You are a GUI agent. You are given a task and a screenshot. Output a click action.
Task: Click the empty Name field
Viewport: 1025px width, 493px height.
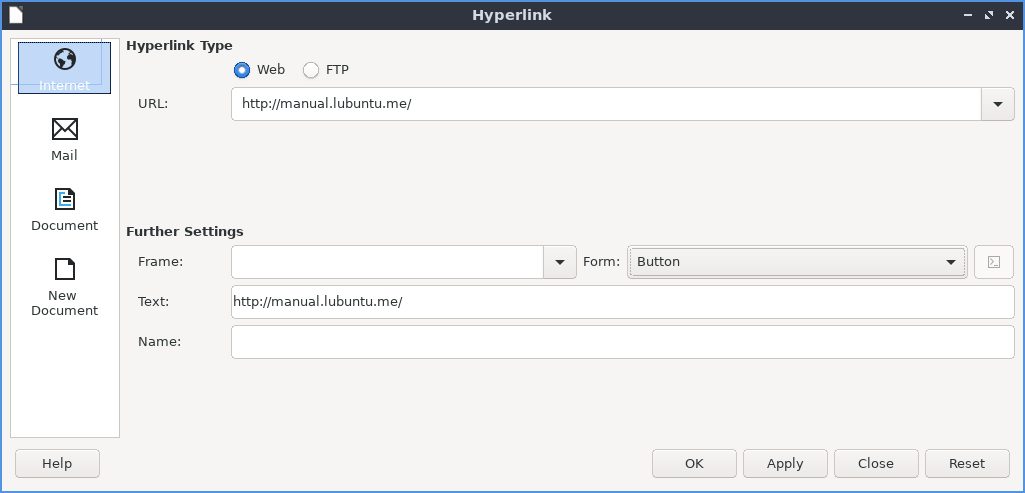(622, 342)
